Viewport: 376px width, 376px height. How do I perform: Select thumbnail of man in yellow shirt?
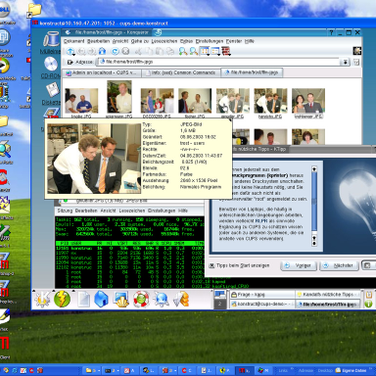pos(119,97)
